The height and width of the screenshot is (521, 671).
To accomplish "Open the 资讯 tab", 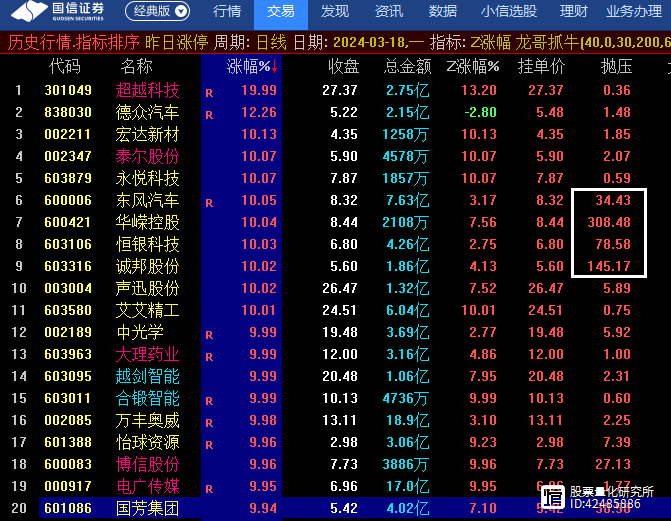I will (x=389, y=12).
